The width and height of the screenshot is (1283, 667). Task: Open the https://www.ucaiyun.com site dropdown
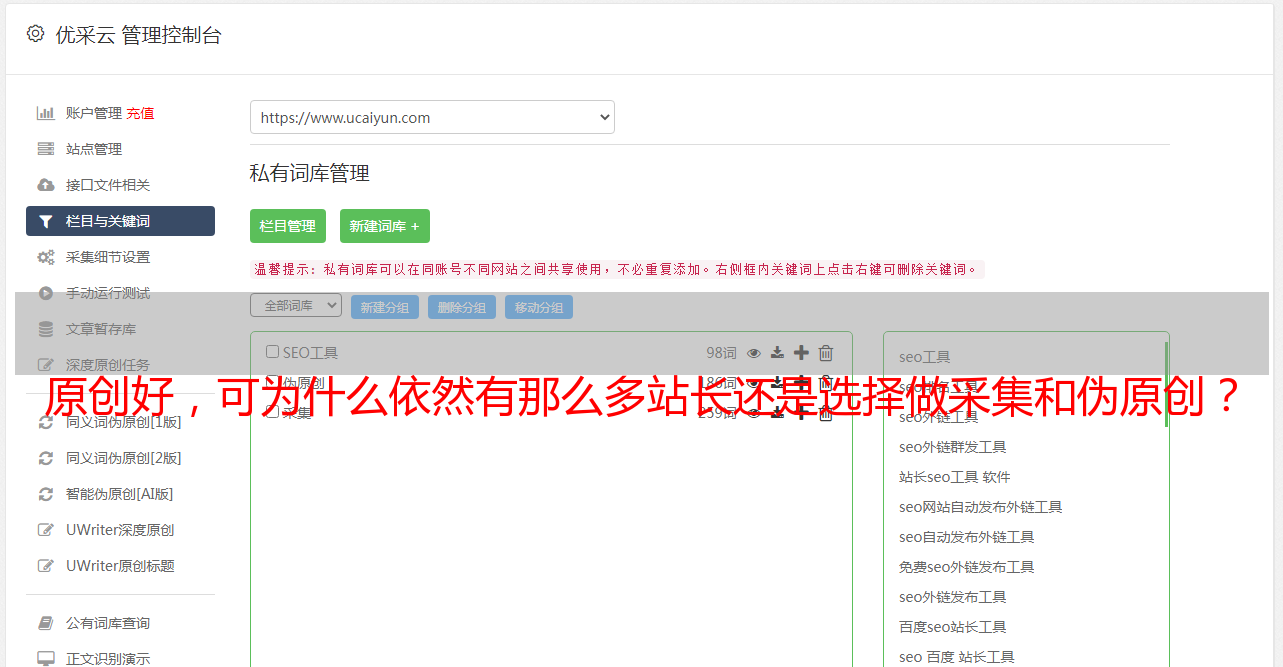click(432, 117)
